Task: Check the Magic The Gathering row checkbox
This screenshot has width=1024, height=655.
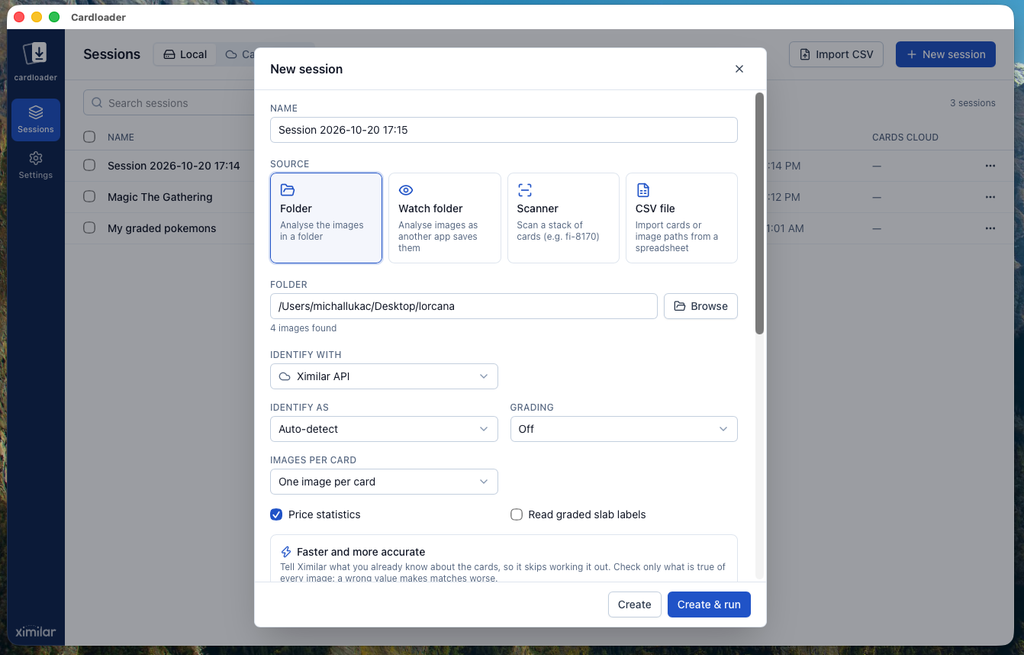Action: [89, 197]
